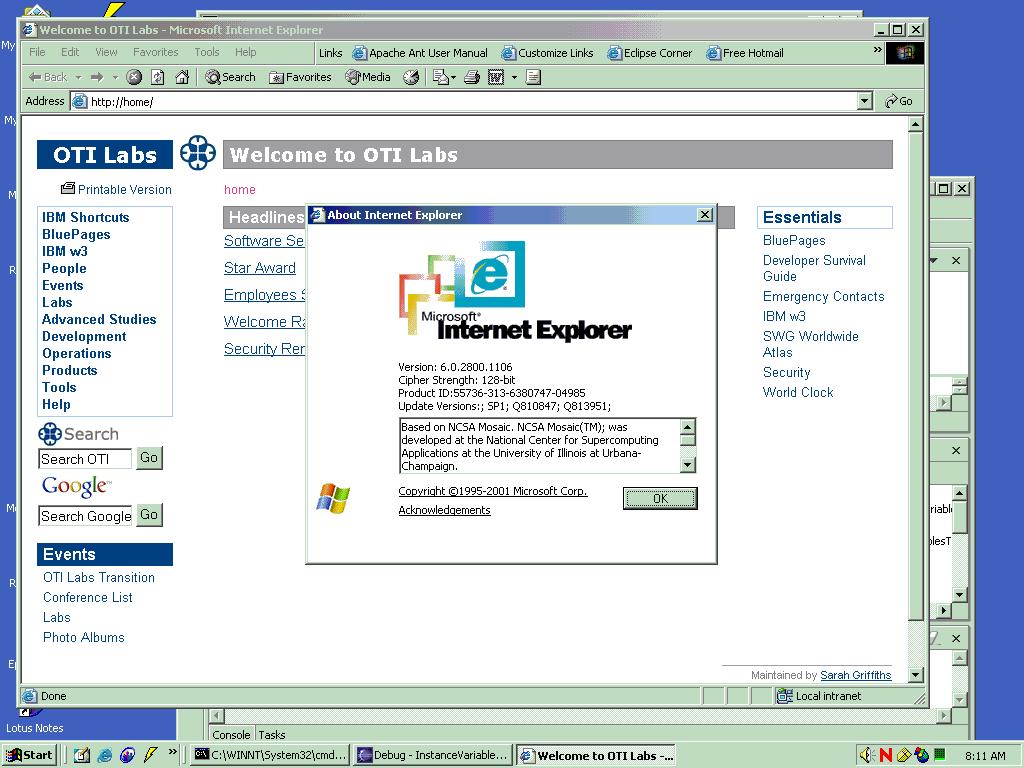Click the Stop loading icon
Screen dimensions: 1024x768
pos(134,77)
